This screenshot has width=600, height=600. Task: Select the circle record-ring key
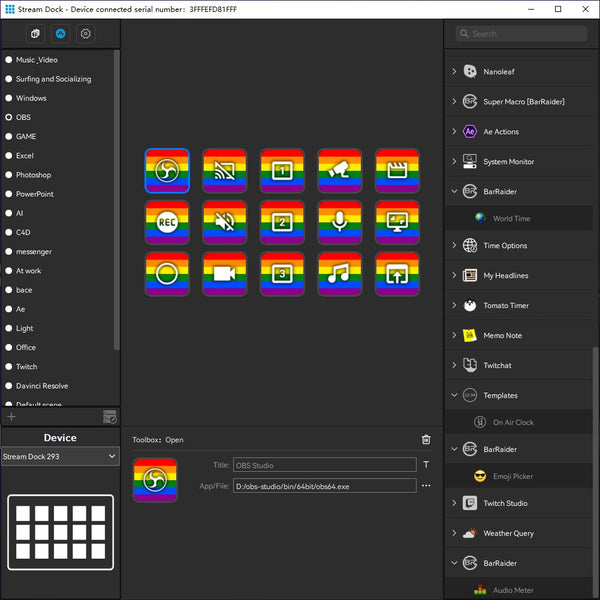167,274
